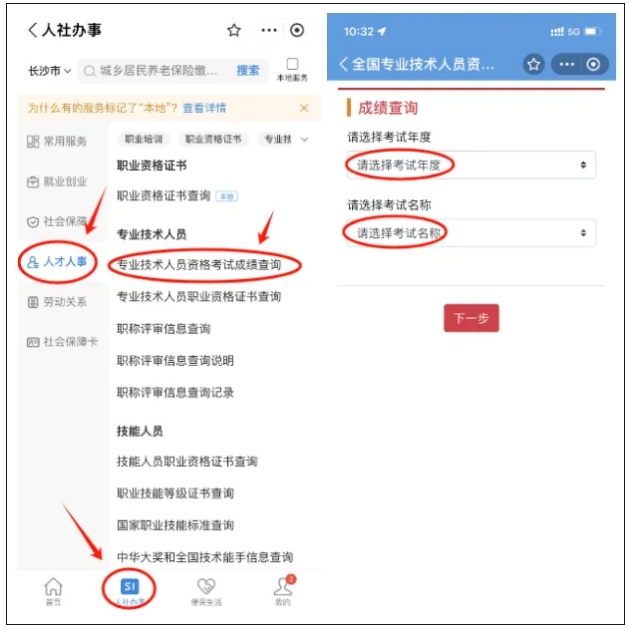Image resolution: width=629 pixels, height=630 pixels.
Task: Tap the target close icon in blue header
Action: pyautogui.click(x=593, y=64)
